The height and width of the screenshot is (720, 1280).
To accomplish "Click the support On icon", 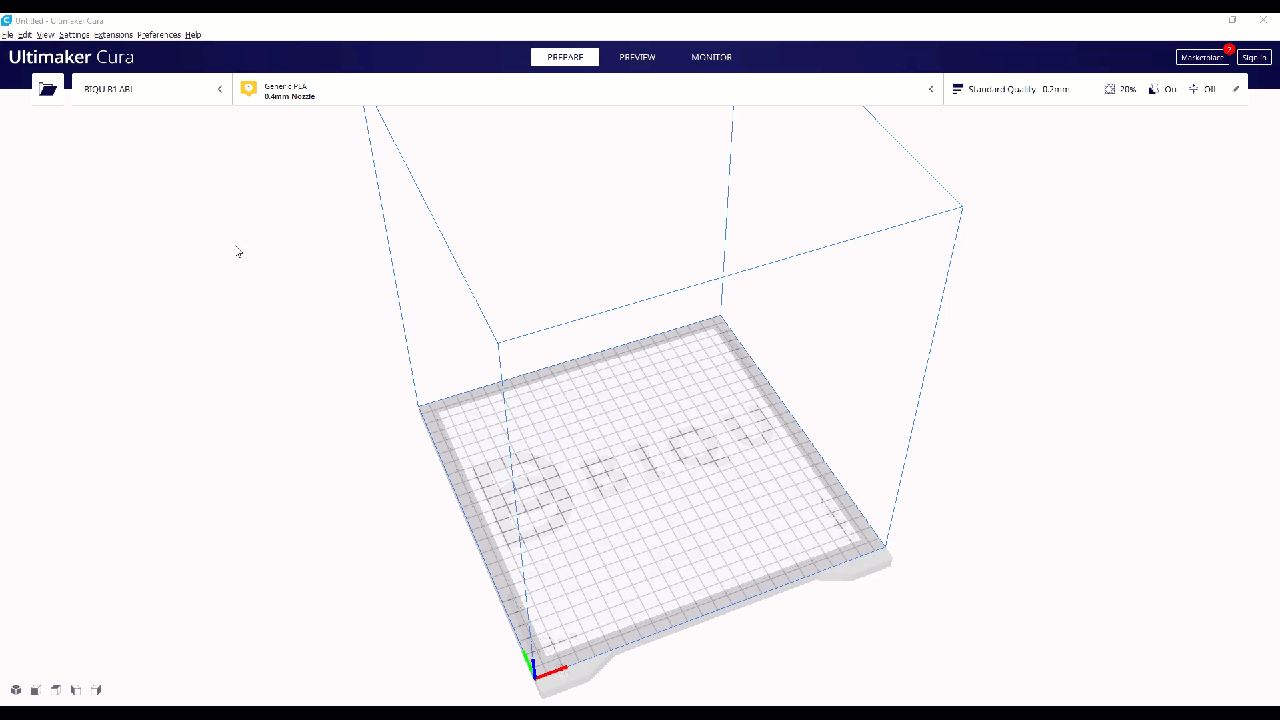I will (x=1154, y=89).
